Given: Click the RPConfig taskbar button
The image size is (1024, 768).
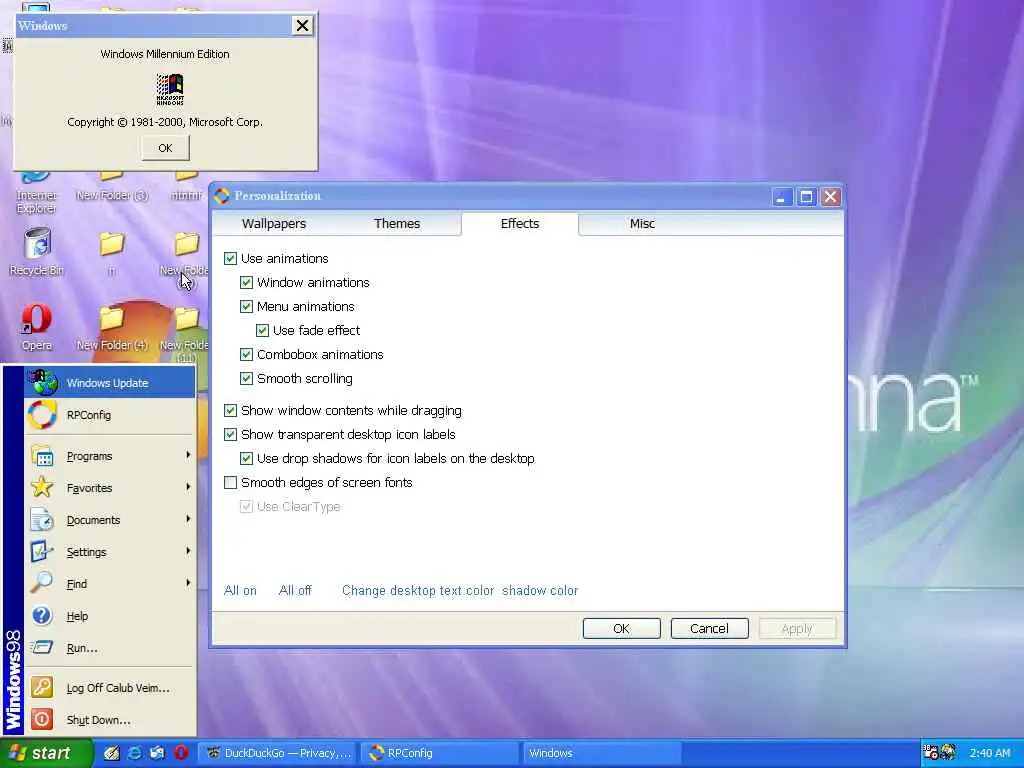Looking at the screenshot, I should click(x=440, y=753).
